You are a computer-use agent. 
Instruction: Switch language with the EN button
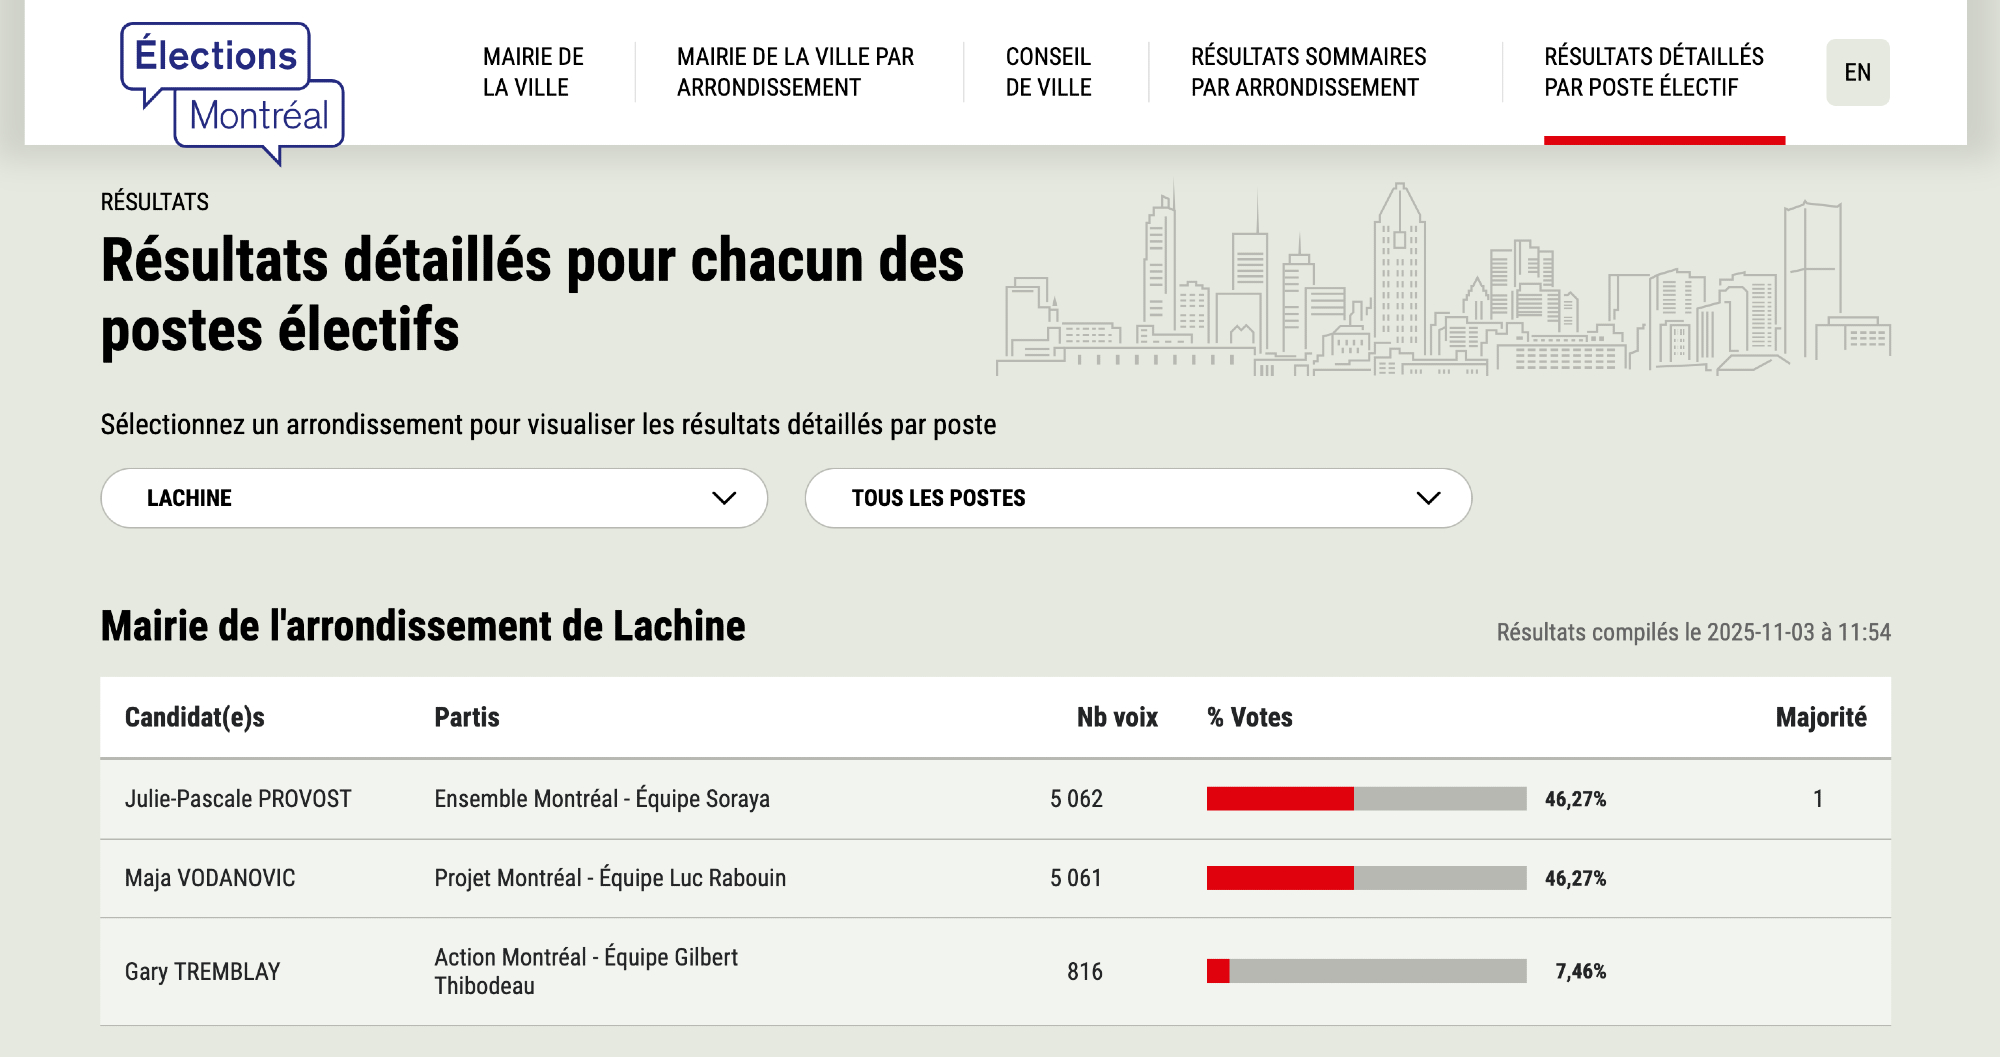click(x=1857, y=72)
